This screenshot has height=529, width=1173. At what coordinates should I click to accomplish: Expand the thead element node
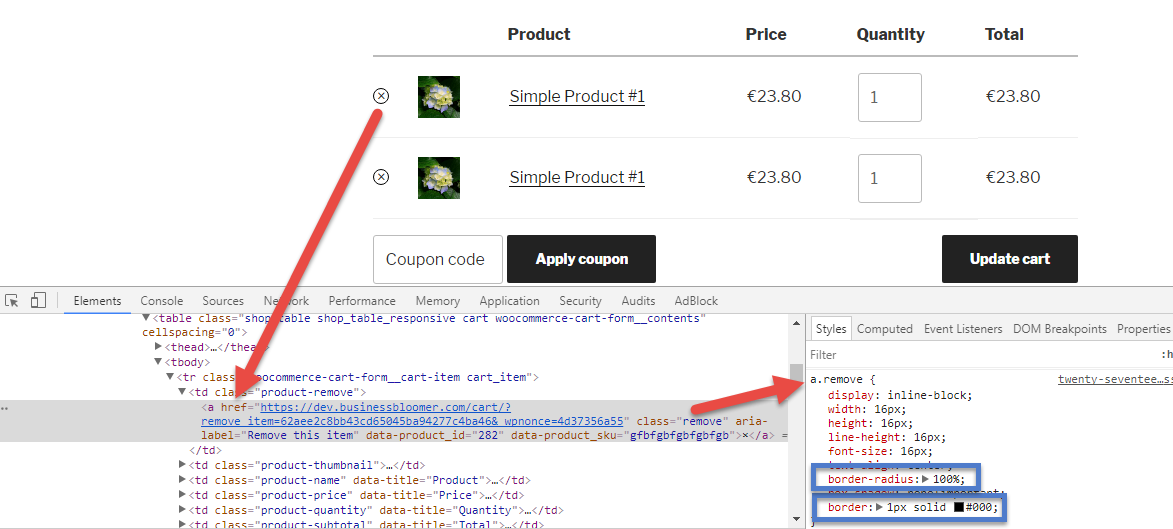[158, 347]
